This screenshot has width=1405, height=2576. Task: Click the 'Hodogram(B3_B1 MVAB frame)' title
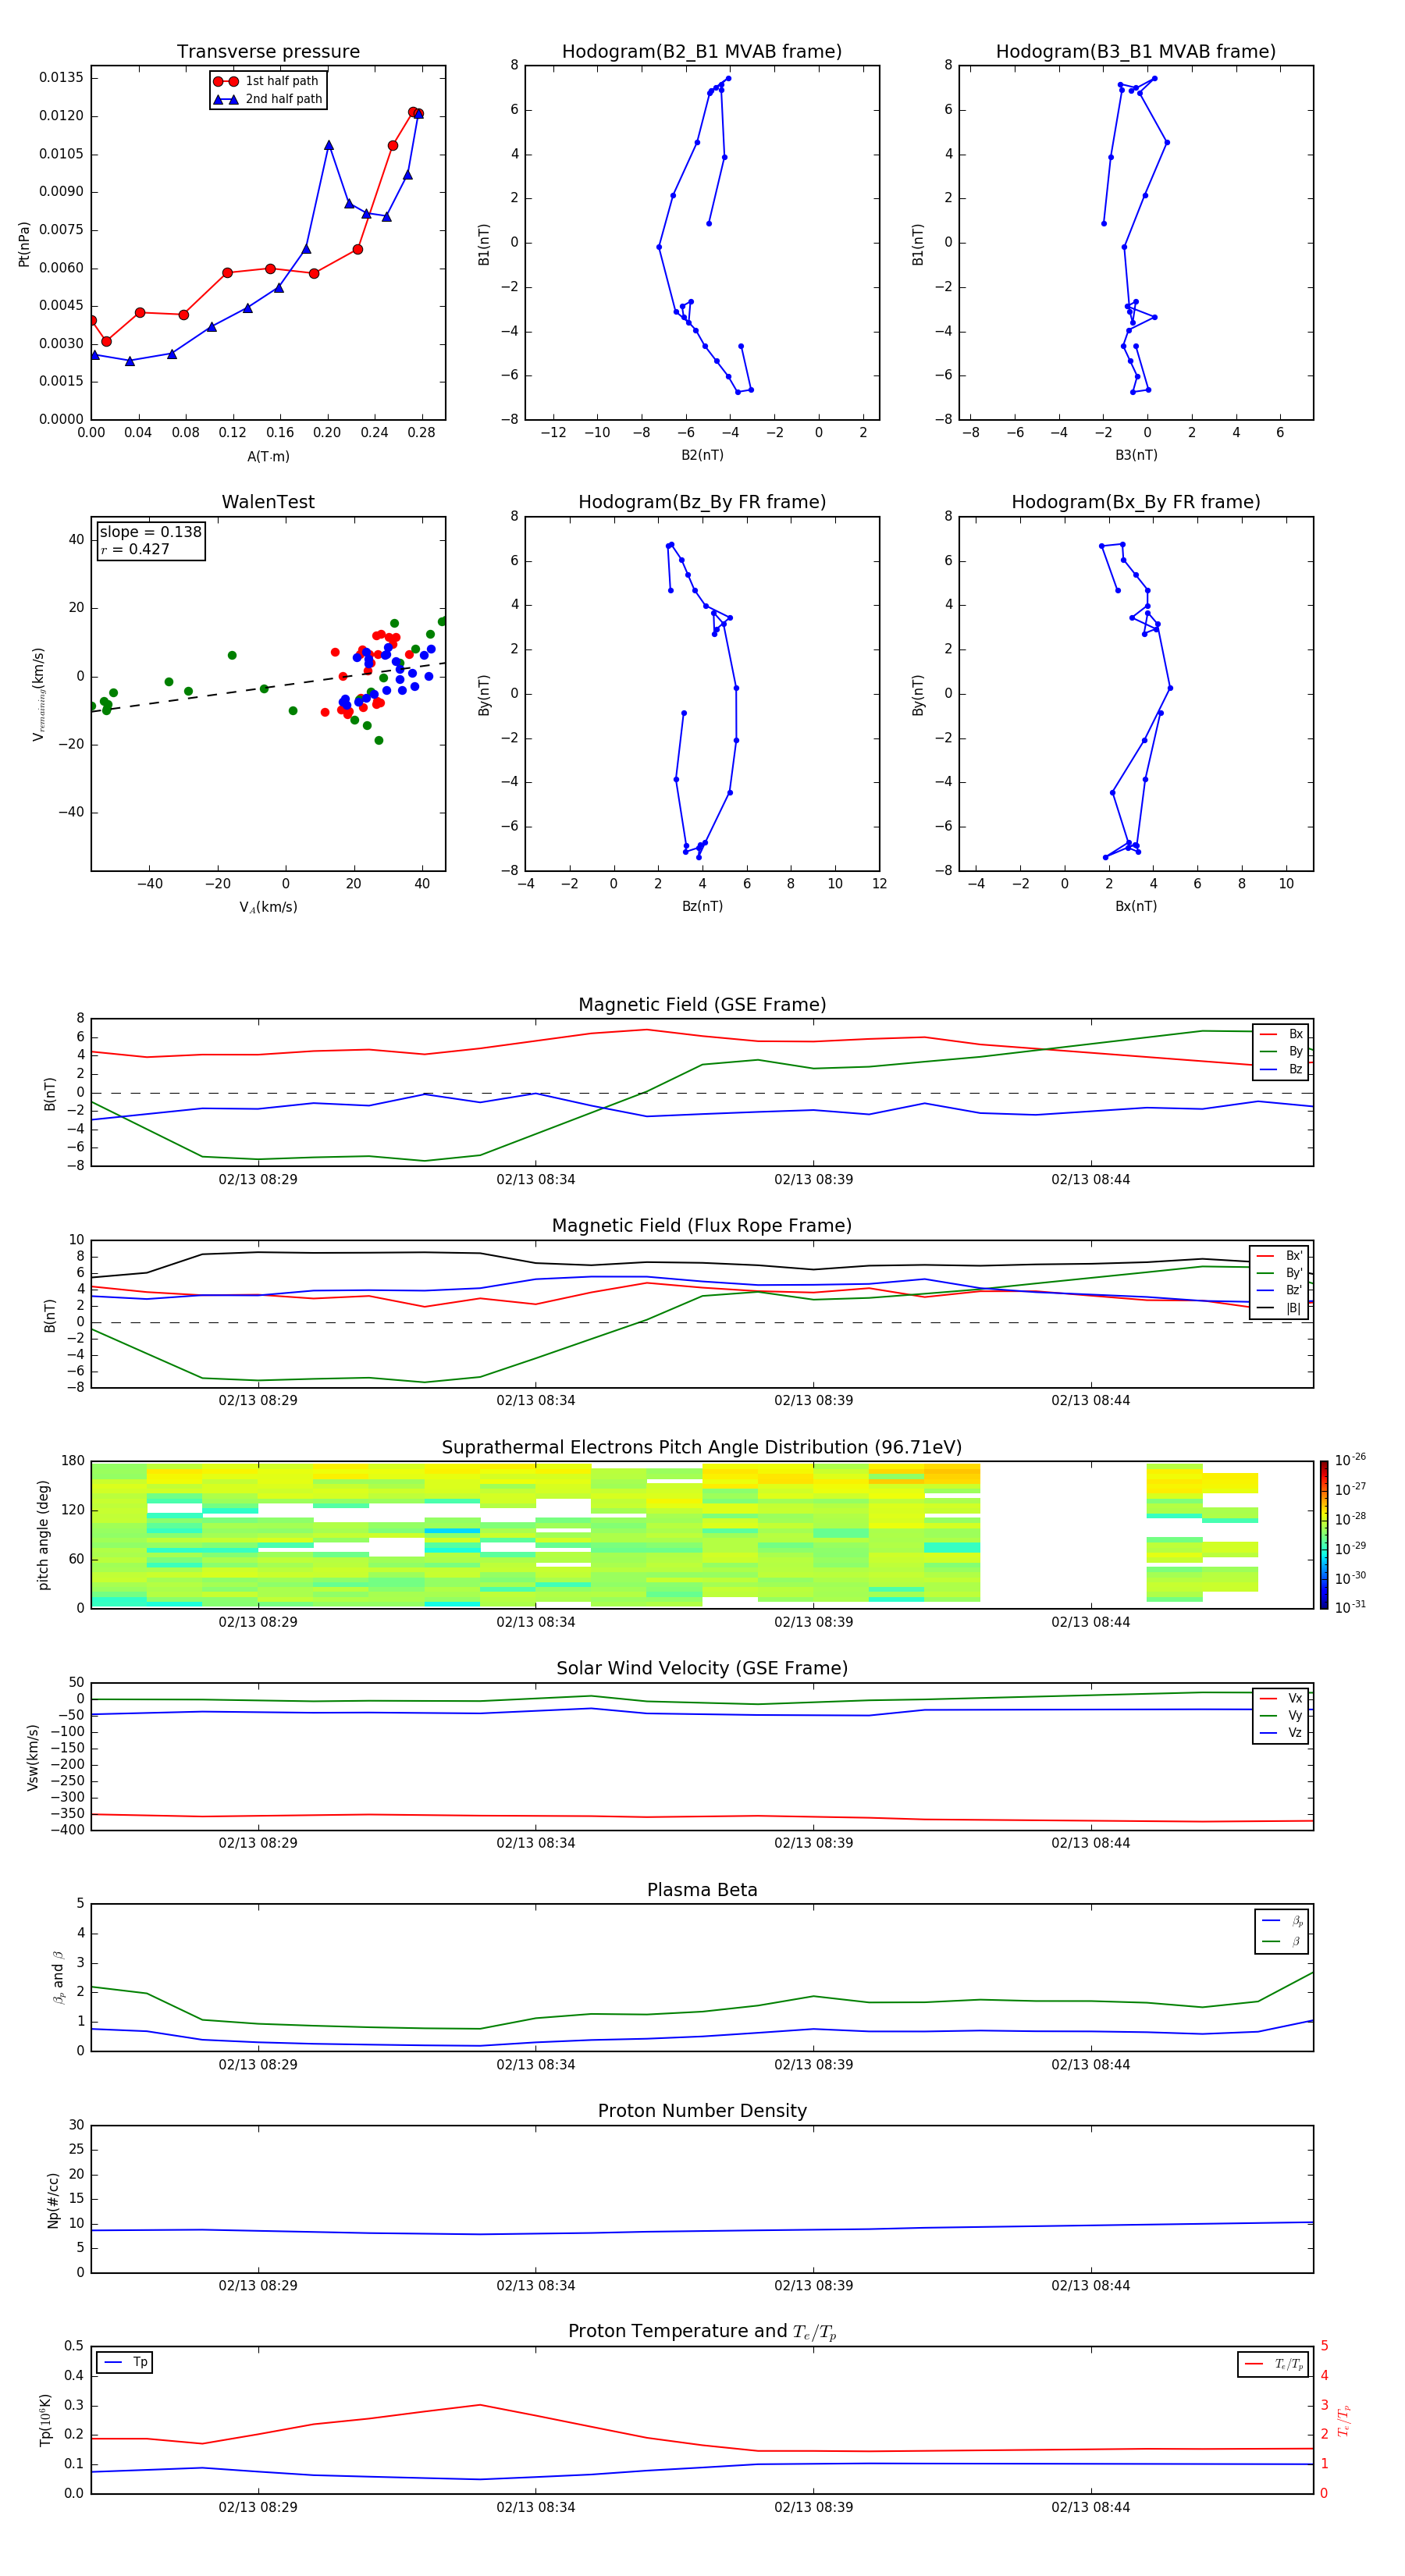[x=1136, y=52]
